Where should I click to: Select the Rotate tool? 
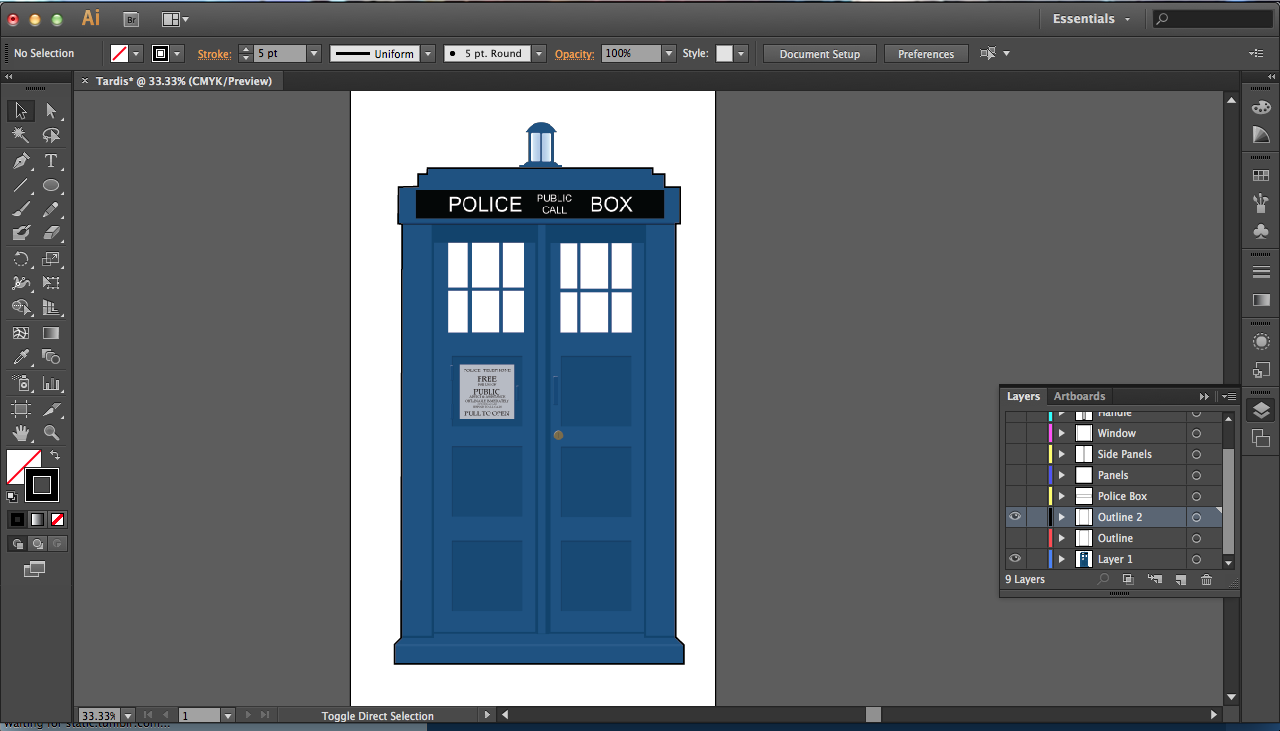point(21,259)
